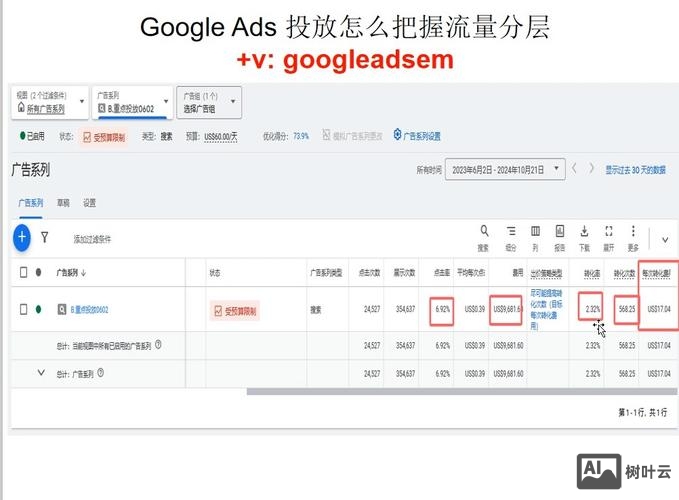Click the 添加过滤条件 filter field

click(92, 239)
